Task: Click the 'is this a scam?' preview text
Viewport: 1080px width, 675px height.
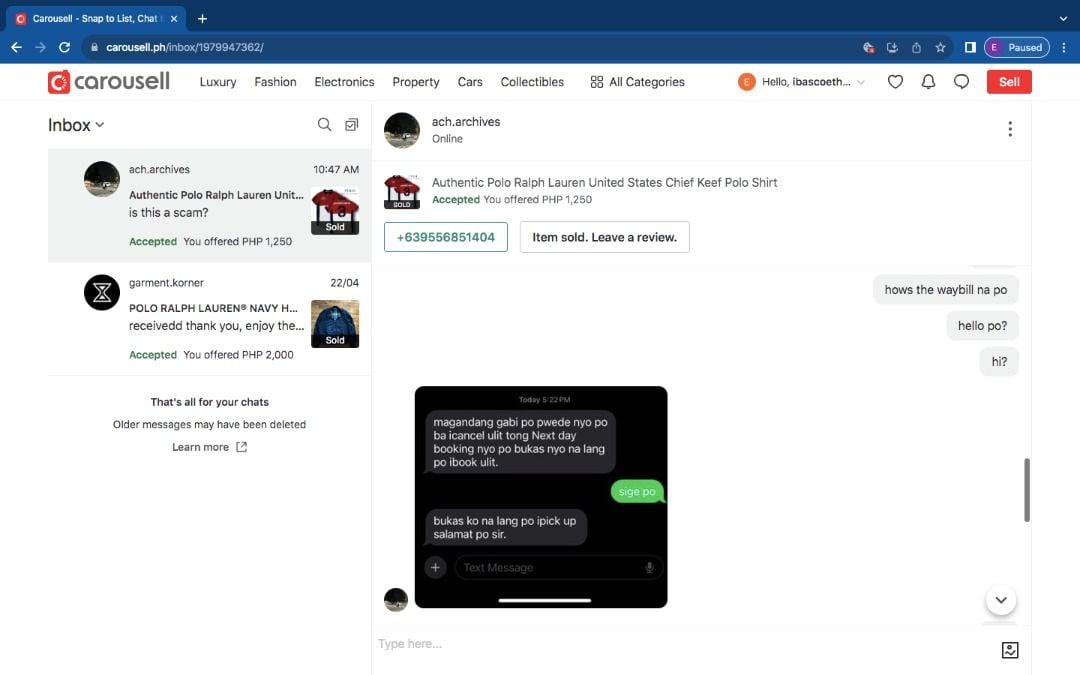Action: tap(168, 213)
